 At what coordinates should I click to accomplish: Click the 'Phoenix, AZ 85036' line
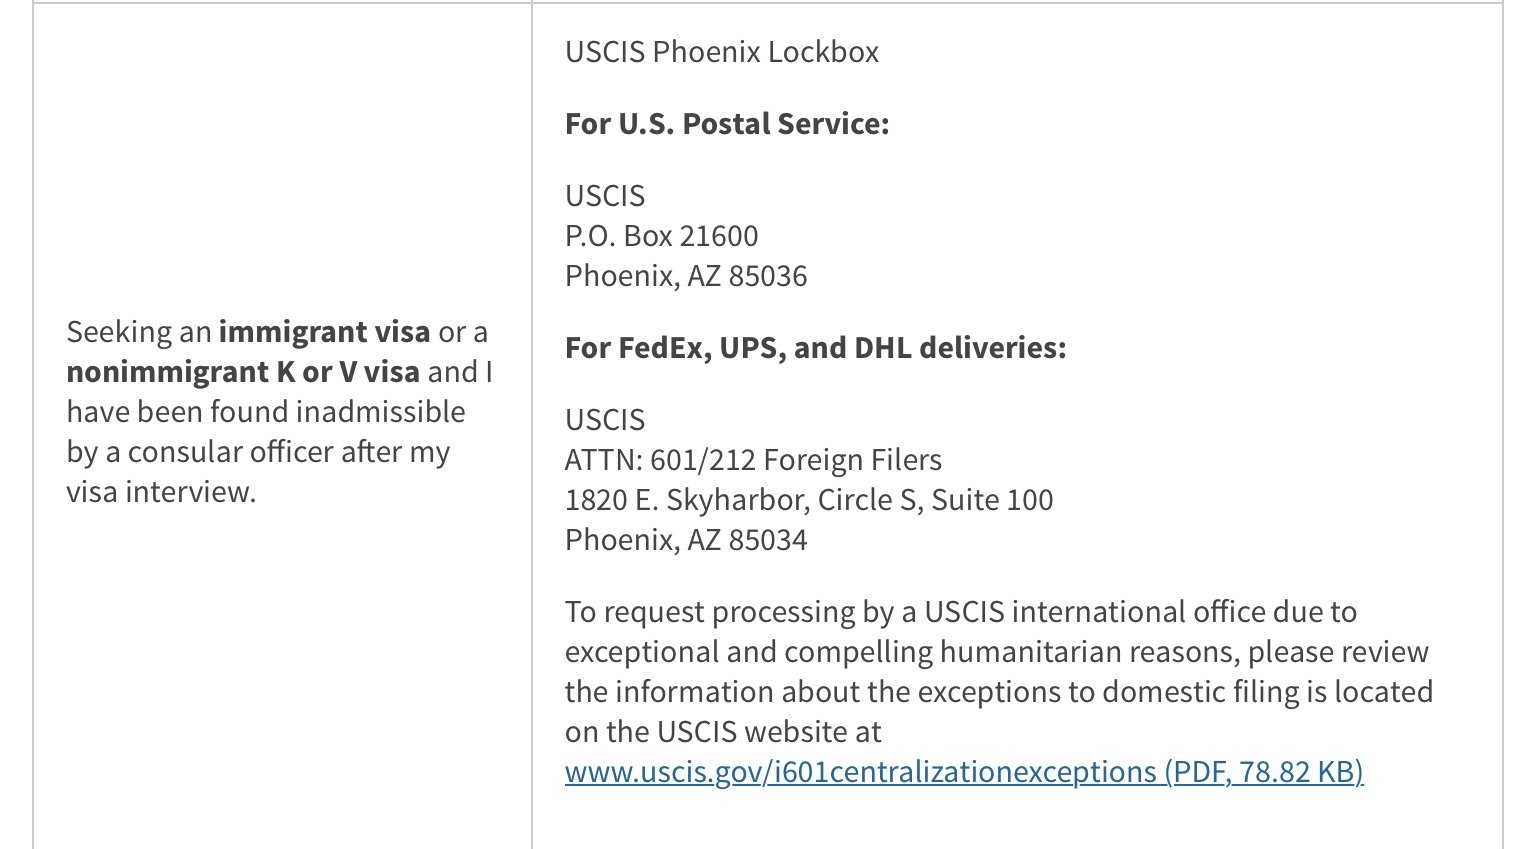click(x=686, y=276)
